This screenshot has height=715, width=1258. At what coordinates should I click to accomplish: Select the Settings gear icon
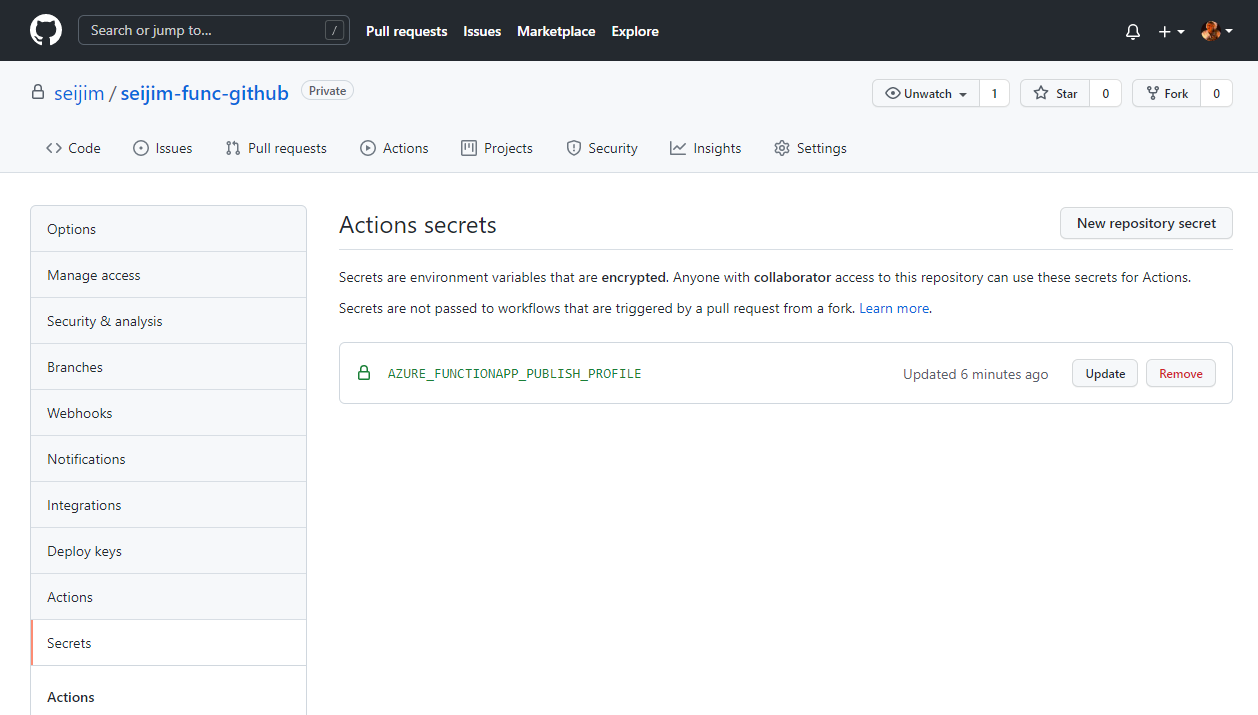[x=781, y=147]
